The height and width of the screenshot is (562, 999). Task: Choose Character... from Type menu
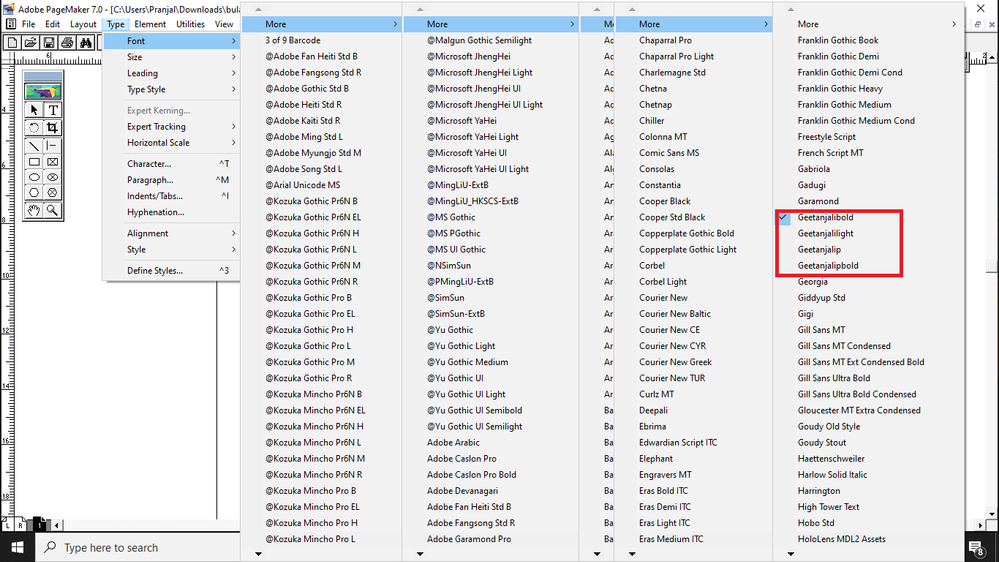tap(171, 164)
